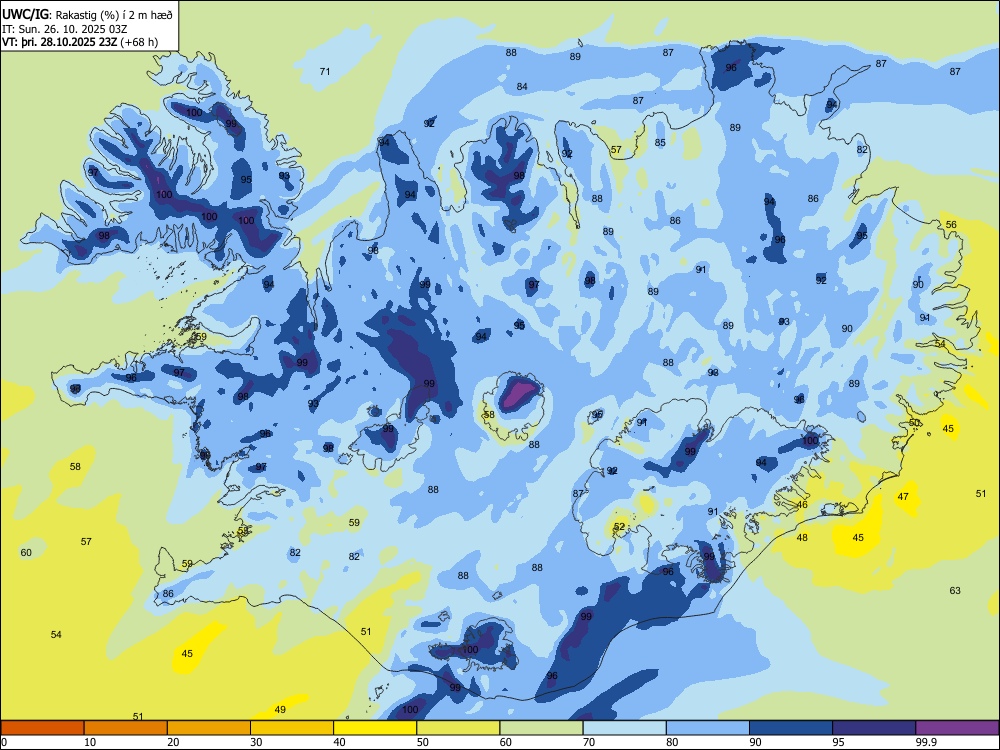Click the 40–50 bright yellow legend swatch
1000x750 pixels.
coord(375,728)
